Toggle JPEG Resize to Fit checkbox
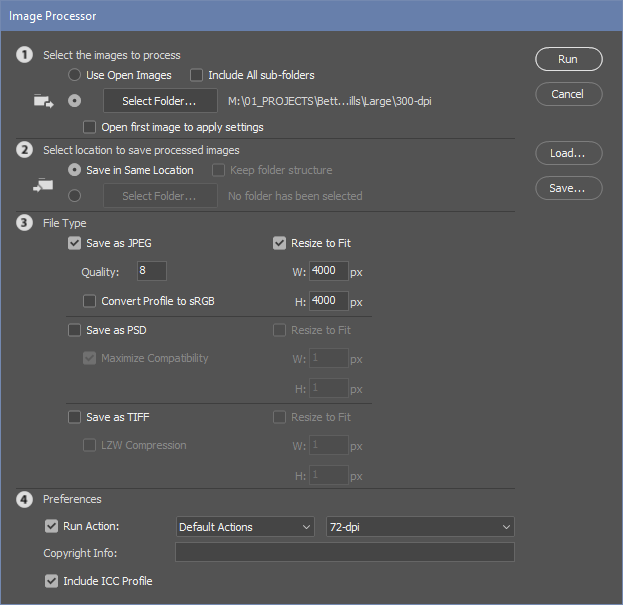This screenshot has height=605, width=623. (x=280, y=243)
